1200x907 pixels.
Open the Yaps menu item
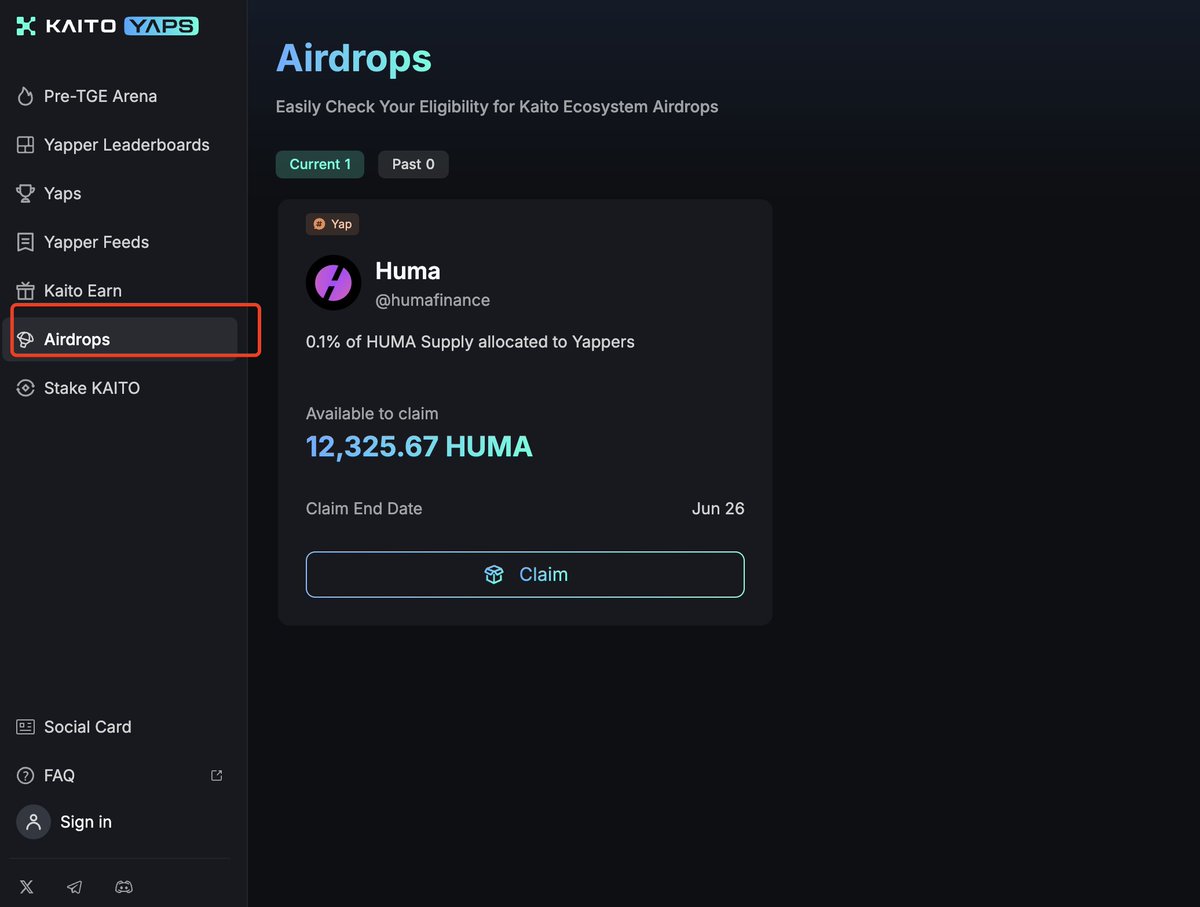tap(63, 193)
